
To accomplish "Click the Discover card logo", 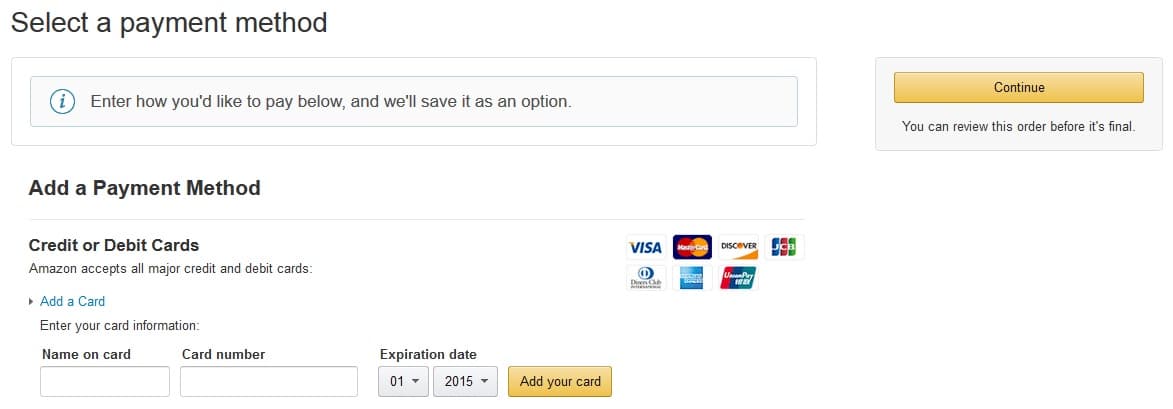I will tap(738, 247).
